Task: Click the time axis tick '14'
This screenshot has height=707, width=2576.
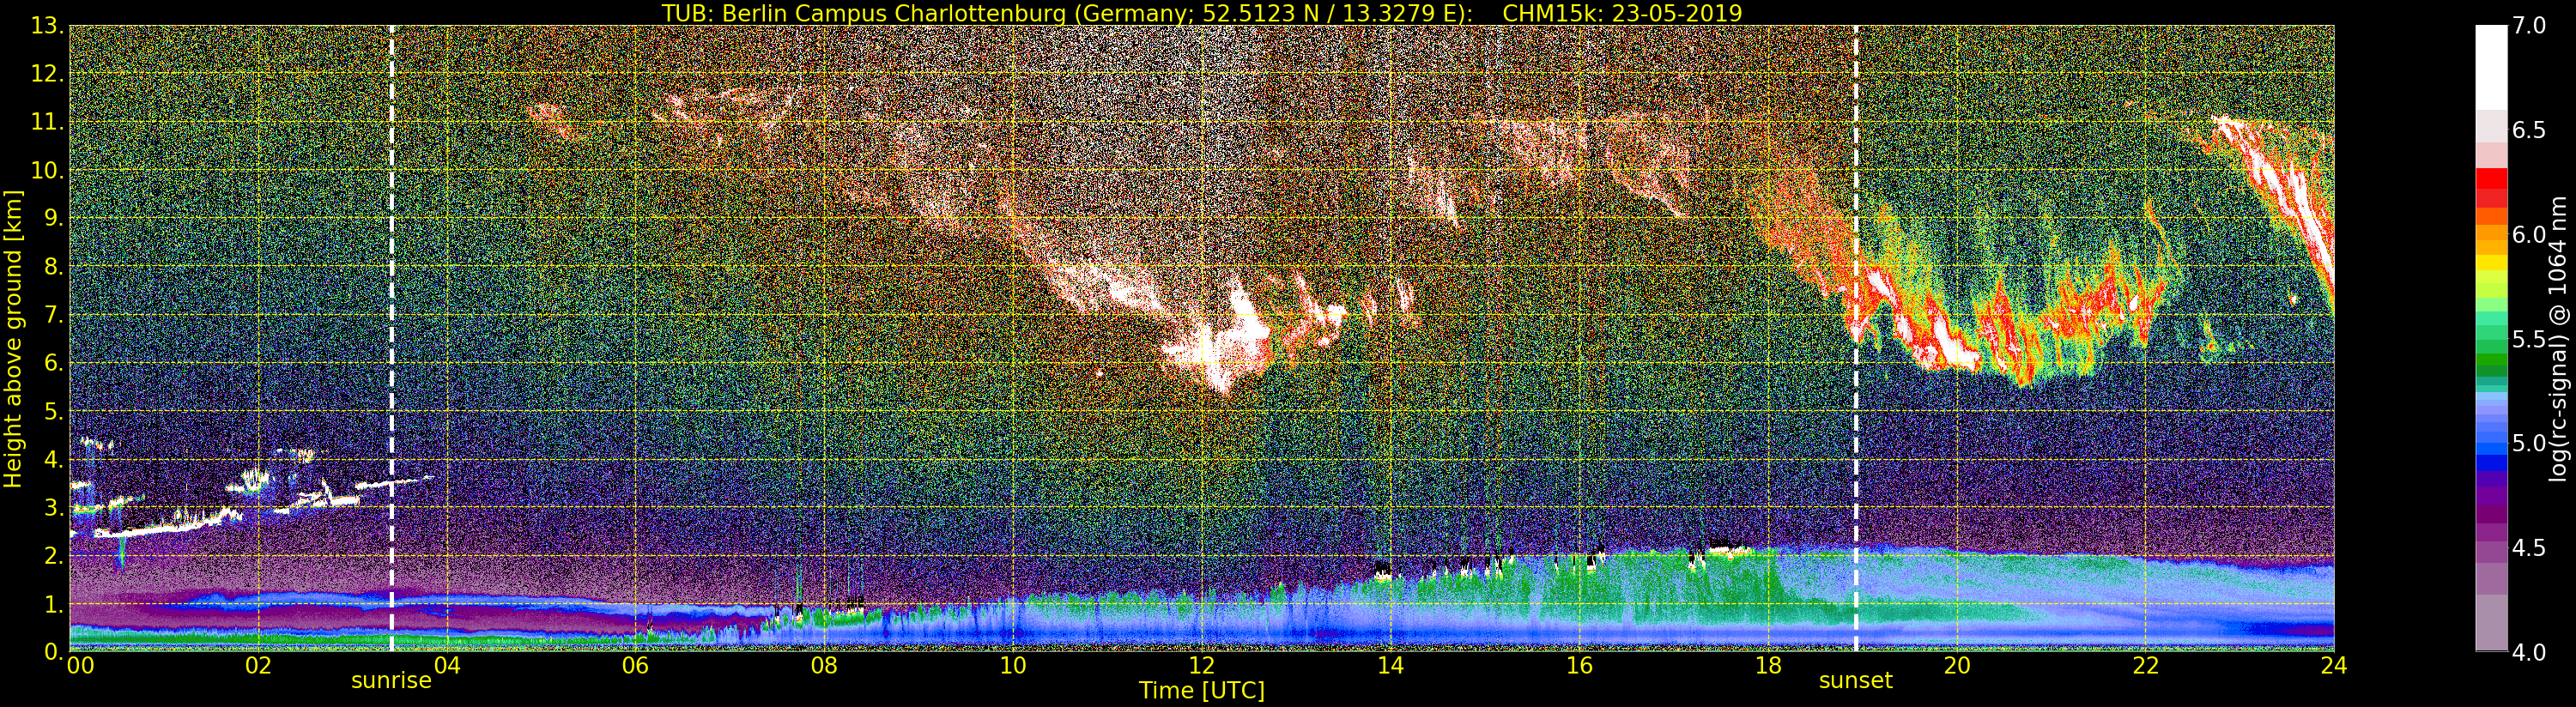Action: coord(1390,666)
